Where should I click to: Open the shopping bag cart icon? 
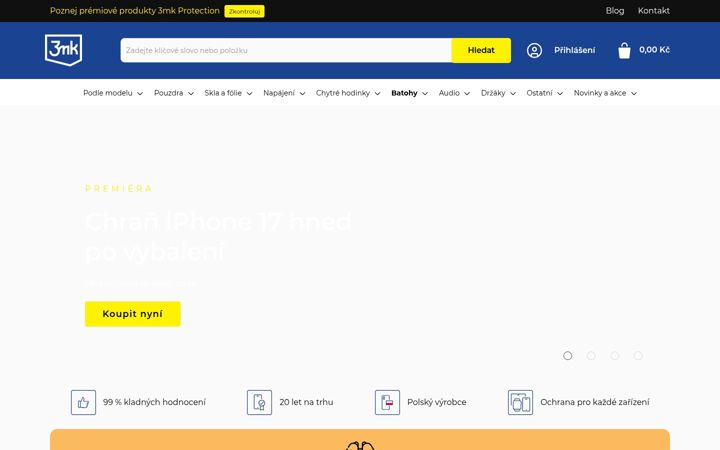pos(624,51)
